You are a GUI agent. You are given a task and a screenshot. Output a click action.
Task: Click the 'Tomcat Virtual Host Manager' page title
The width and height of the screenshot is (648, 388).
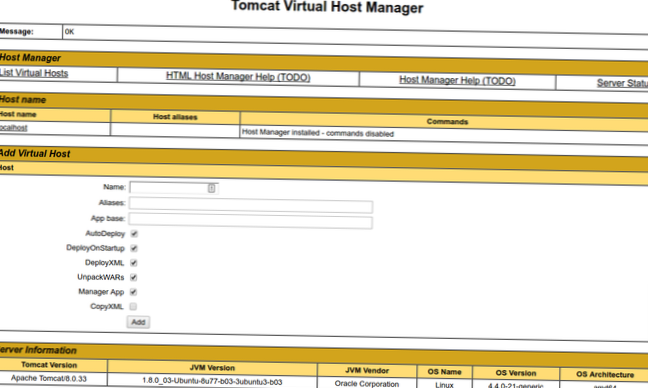pyautogui.click(x=327, y=7)
